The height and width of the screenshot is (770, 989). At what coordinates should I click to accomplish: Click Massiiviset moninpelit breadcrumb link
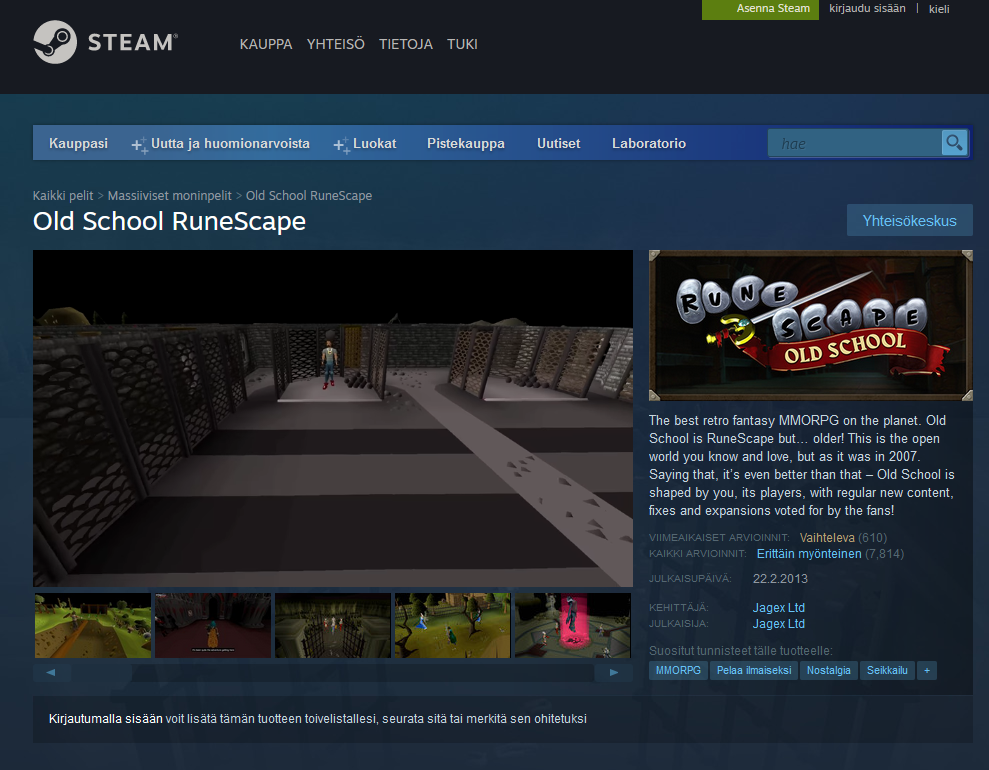[x=170, y=195]
